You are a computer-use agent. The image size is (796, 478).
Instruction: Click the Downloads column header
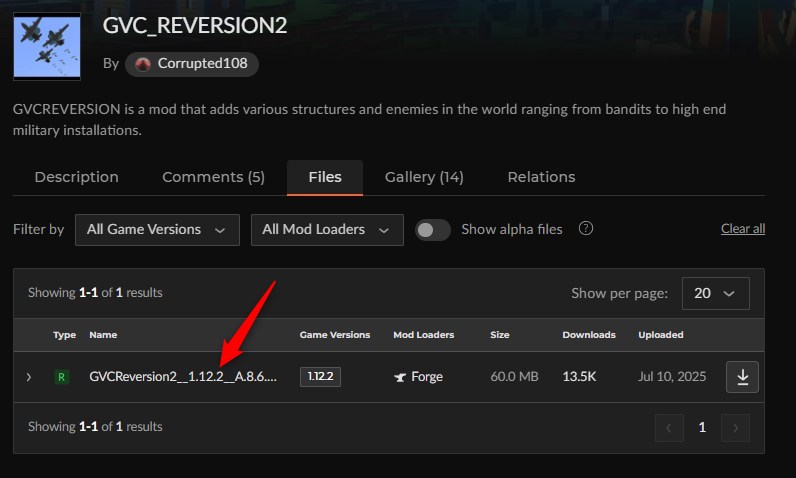click(589, 335)
